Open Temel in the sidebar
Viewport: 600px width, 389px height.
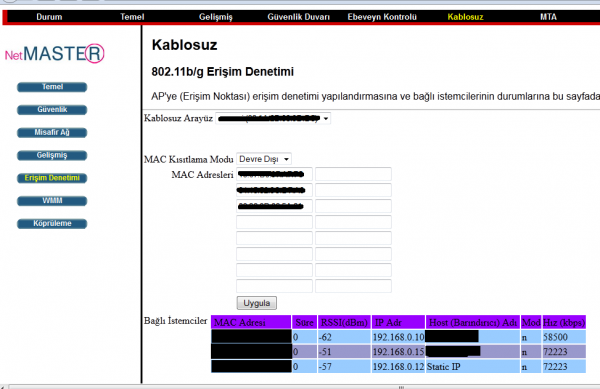coord(52,87)
